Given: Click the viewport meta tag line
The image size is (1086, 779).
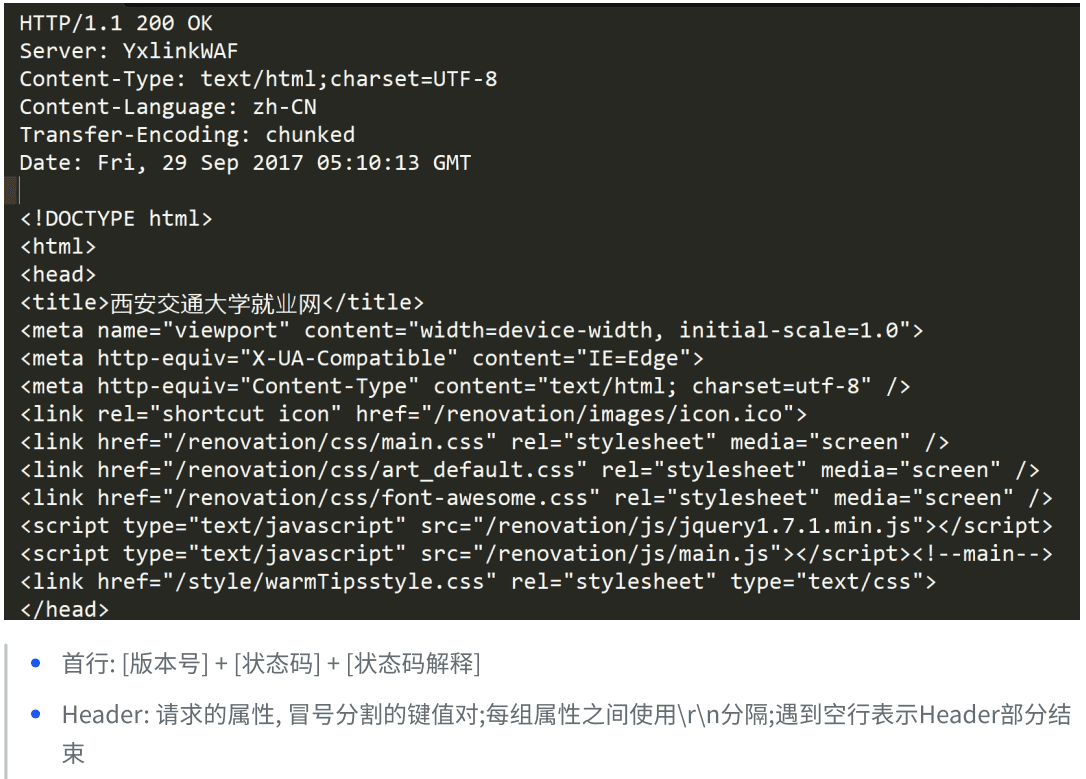Looking at the screenshot, I should pyautogui.click(x=471, y=330).
